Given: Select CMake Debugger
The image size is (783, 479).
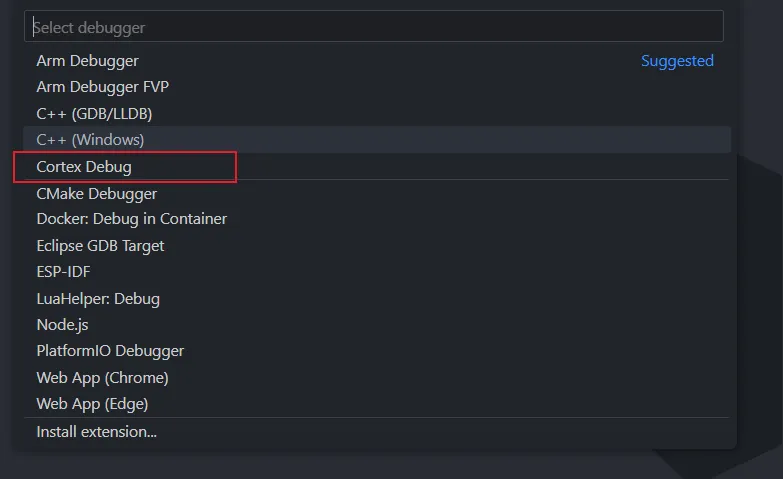Looking at the screenshot, I should click(x=96, y=193).
